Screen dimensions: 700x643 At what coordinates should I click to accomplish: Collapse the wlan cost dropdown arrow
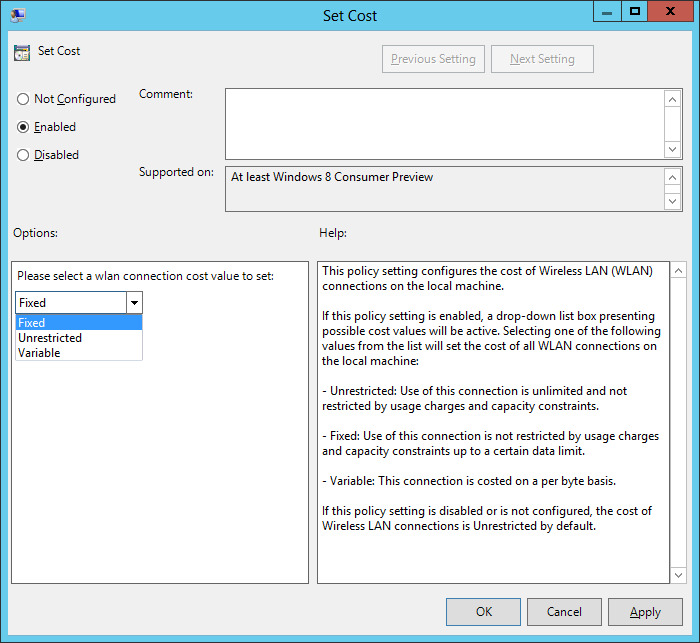tap(134, 303)
